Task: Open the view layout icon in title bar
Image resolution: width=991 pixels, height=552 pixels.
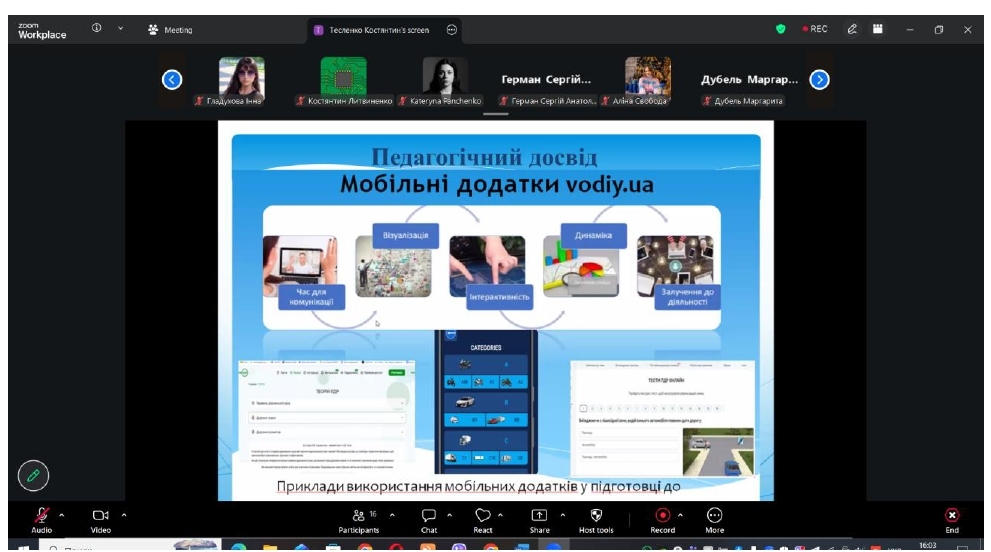Action: 878,29
